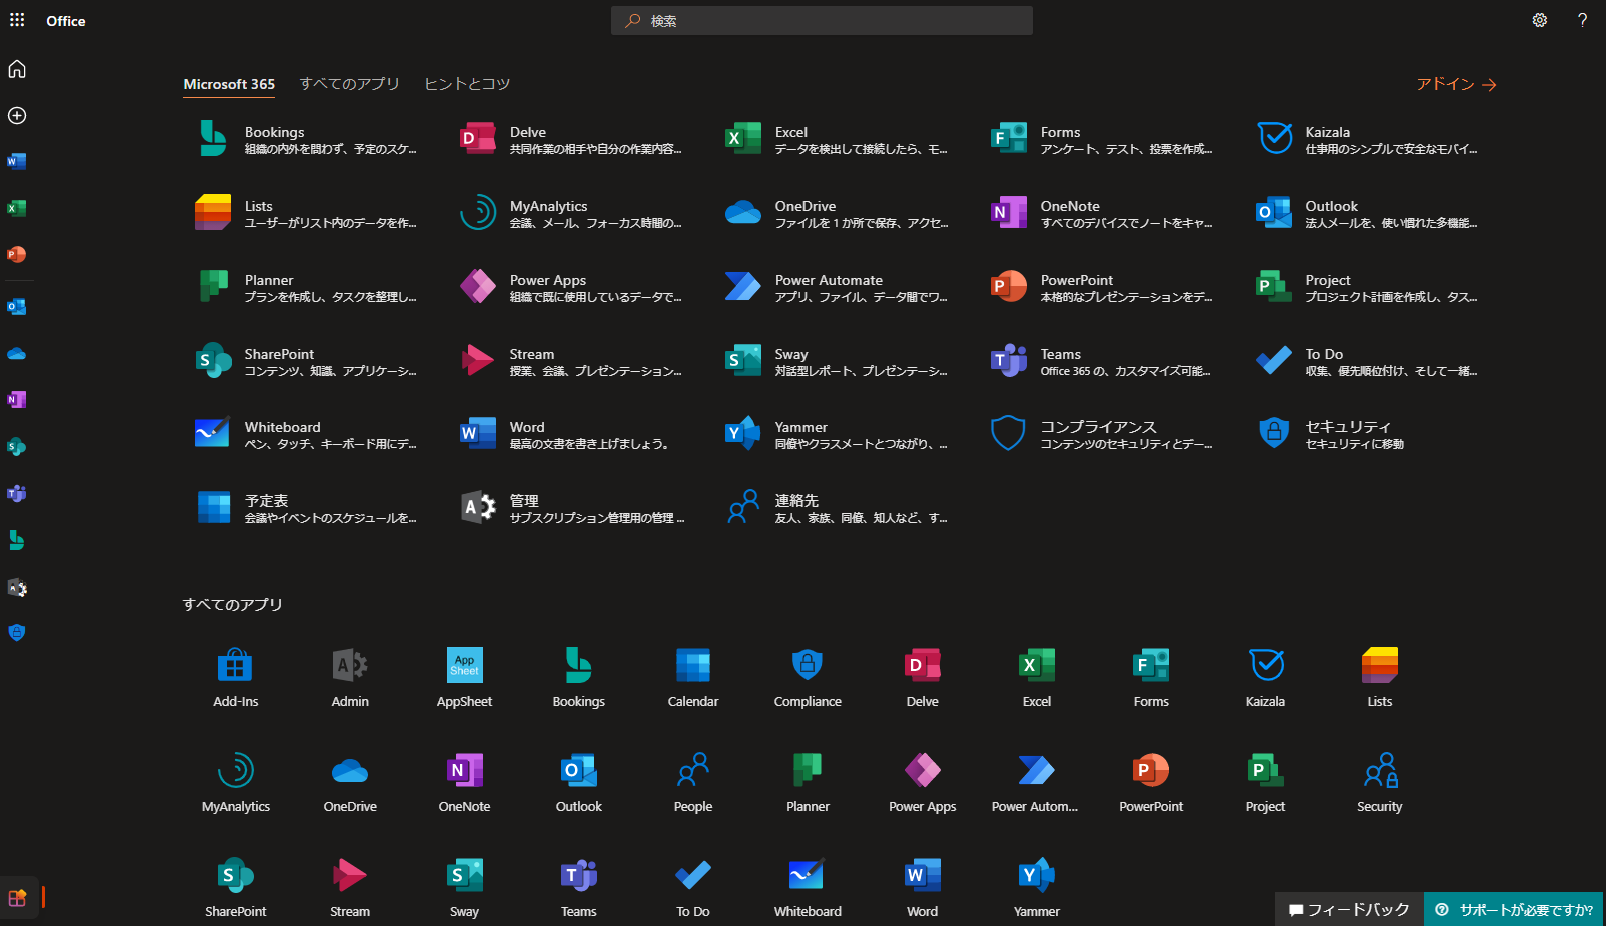The image size is (1606, 926).
Task: Open Teams from the left sidebar
Action: 17,494
